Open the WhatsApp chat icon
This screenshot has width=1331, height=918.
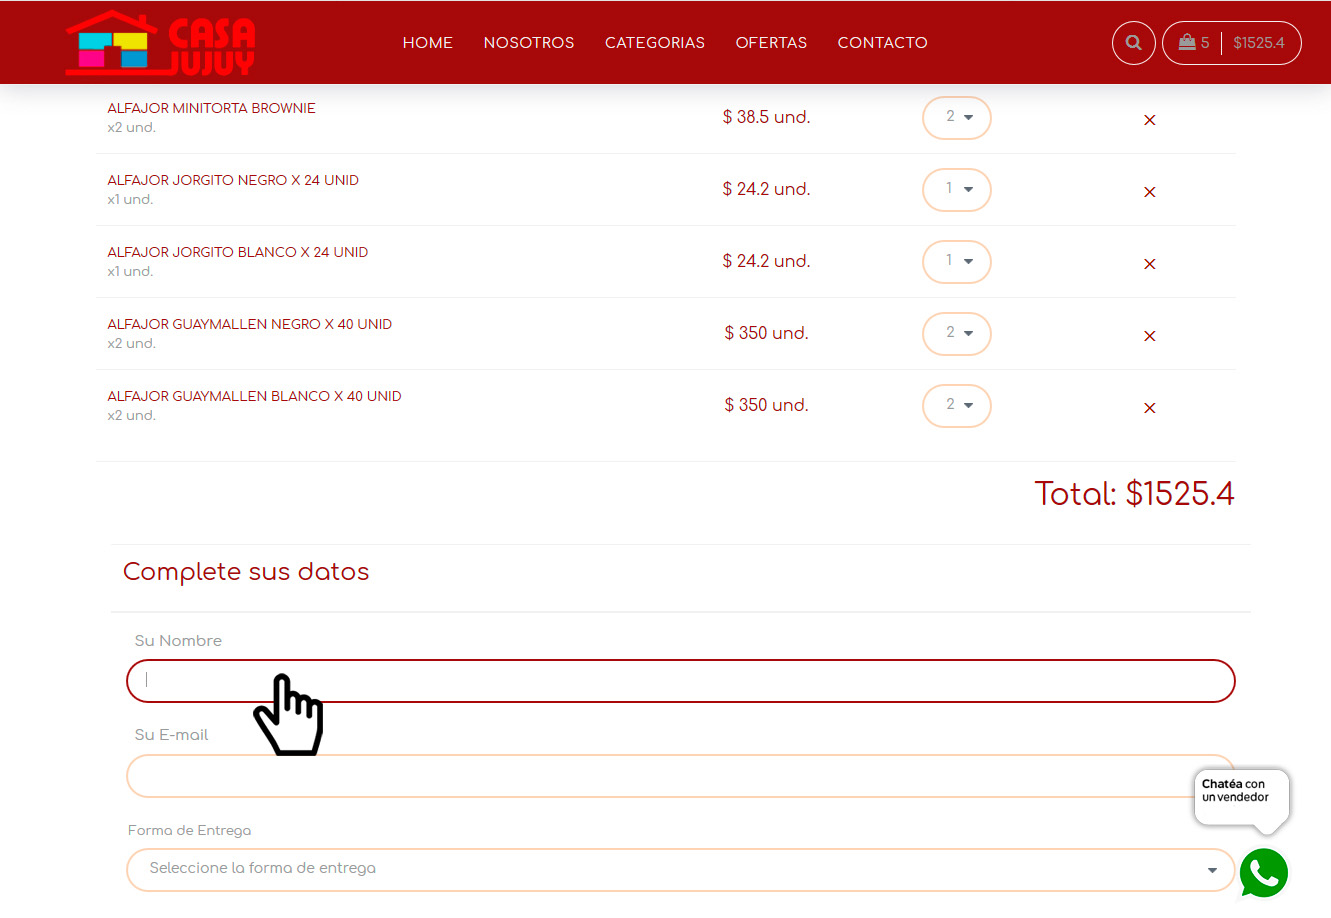click(x=1264, y=873)
